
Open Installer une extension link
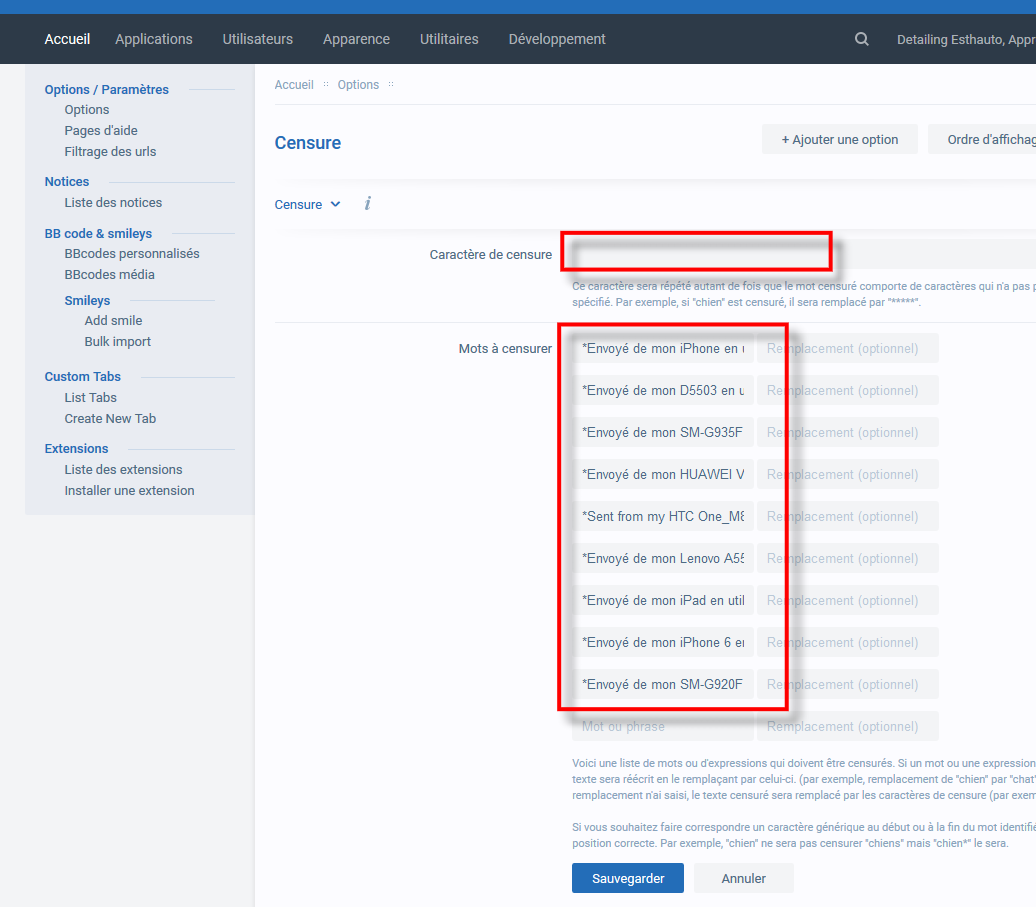point(130,490)
